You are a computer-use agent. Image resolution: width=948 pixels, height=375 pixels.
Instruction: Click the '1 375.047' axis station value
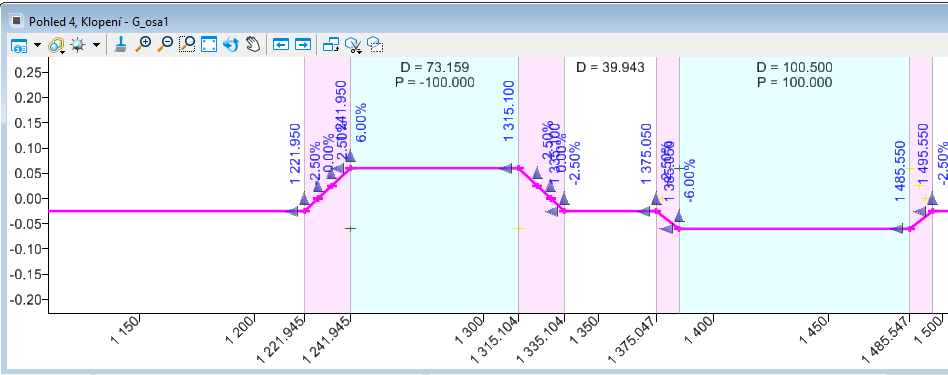pyautogui.click(x=632, y=340)
